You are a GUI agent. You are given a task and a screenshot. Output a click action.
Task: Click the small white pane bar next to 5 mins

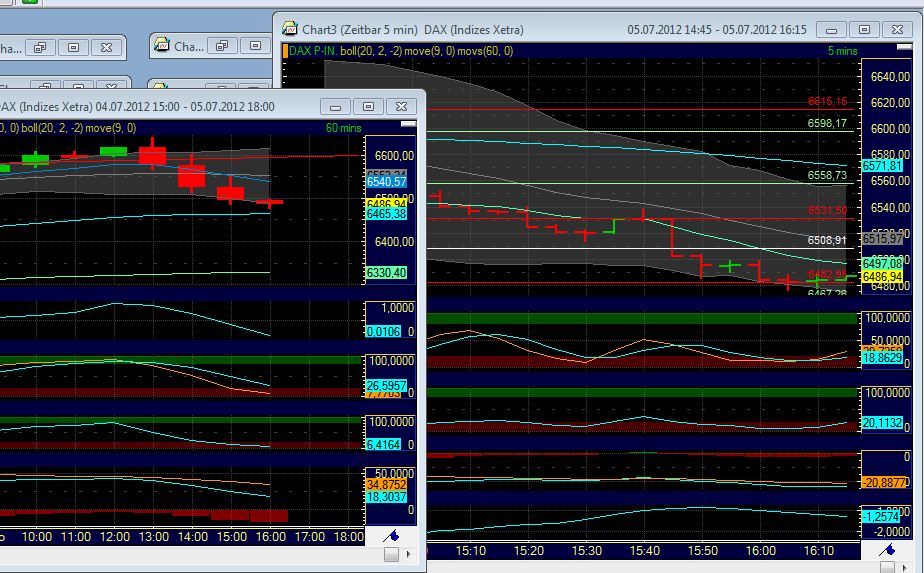904,47
